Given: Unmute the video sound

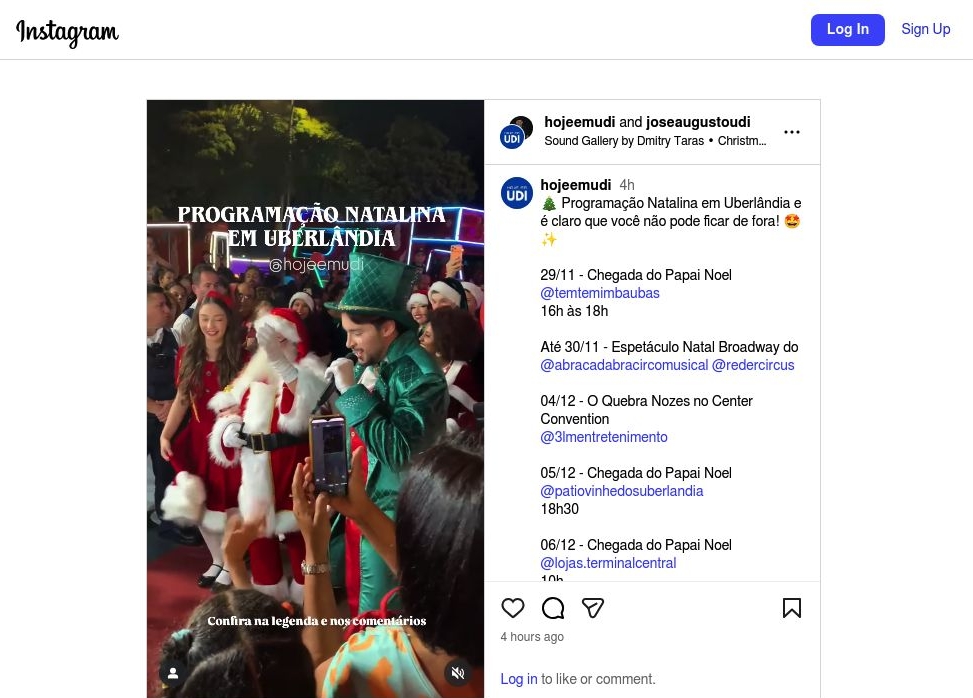Looking at the screenshot, I should tap(458, 673).
